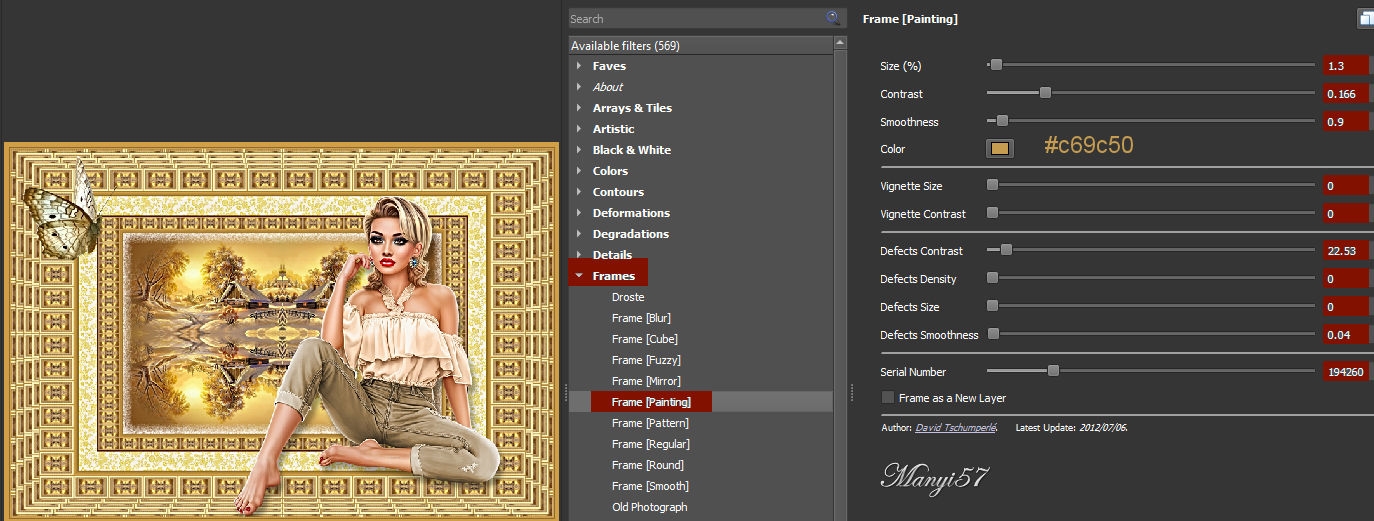
Task: Click the search magnifier icon
Action: (833, 18)
